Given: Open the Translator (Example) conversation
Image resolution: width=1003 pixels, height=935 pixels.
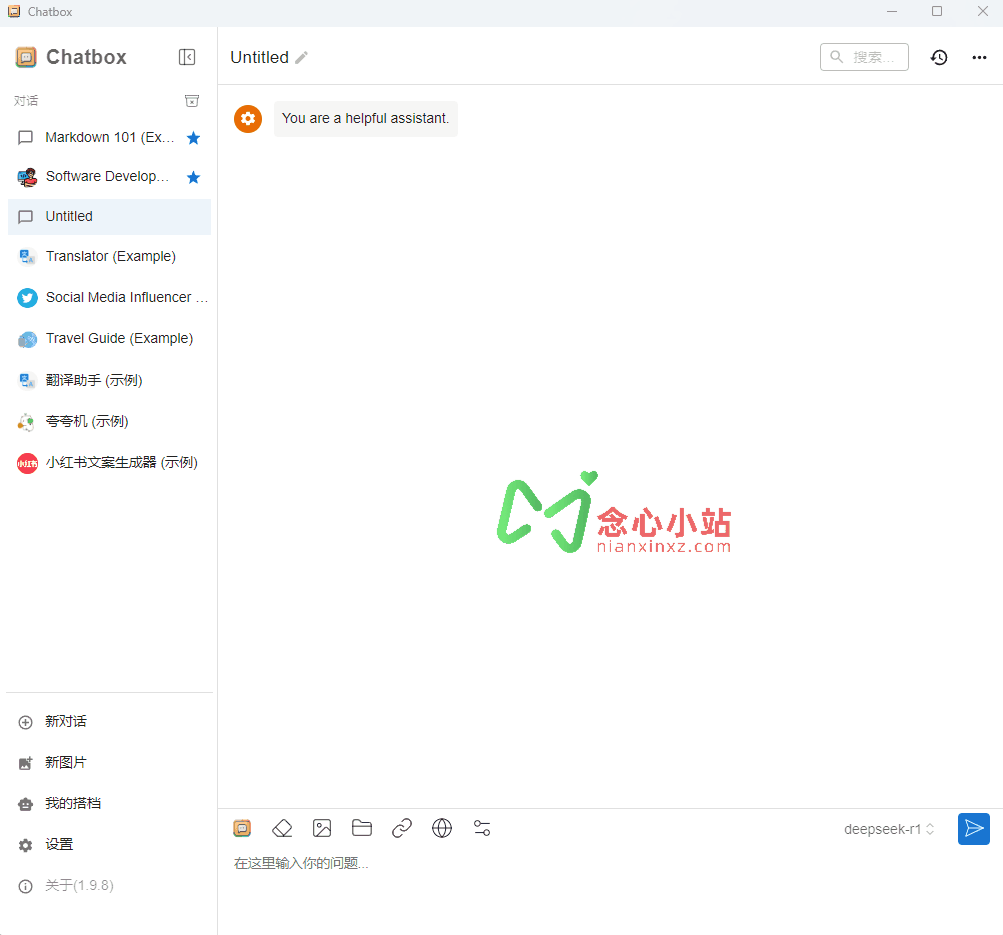Looking at the screenshot, I should 109,256.
